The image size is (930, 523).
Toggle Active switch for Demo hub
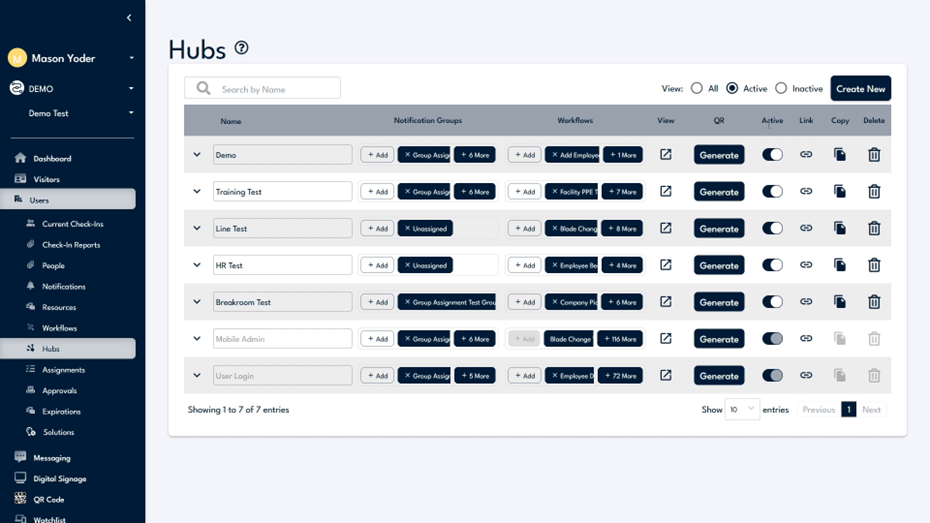[x=772, y=155]
